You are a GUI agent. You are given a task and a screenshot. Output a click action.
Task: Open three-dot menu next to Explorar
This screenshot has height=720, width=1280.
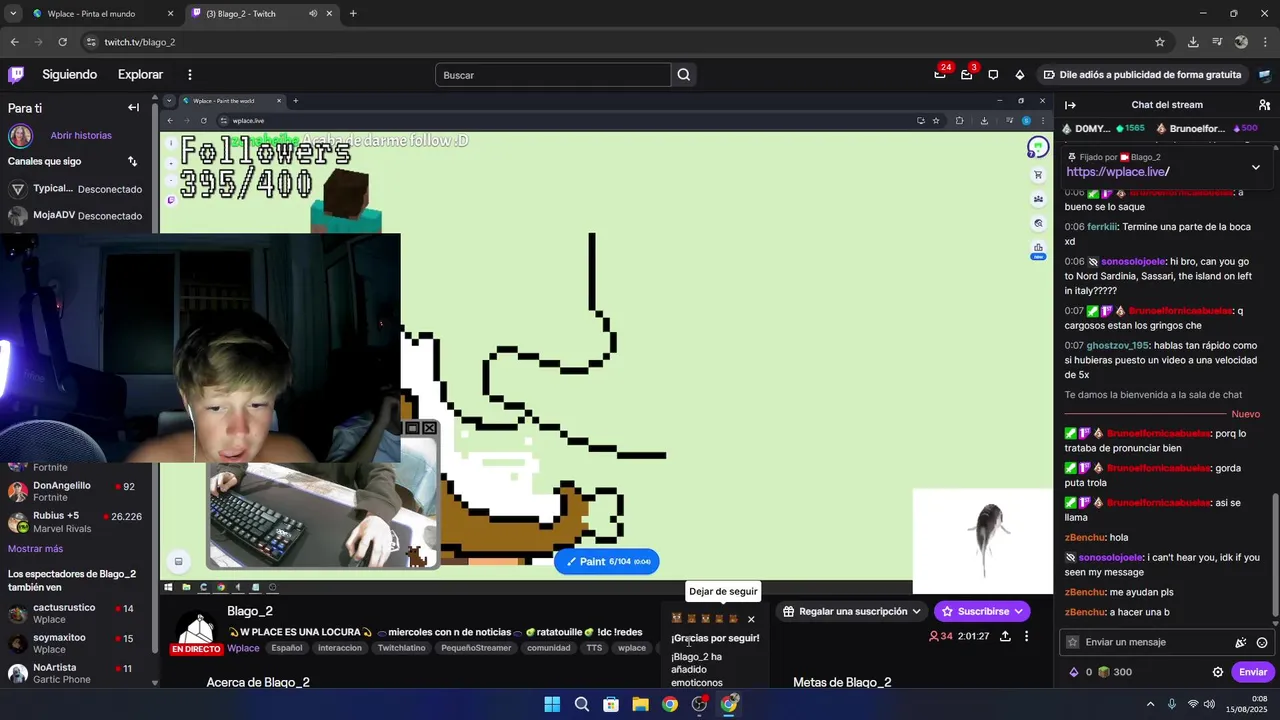(x=190, y=75)
